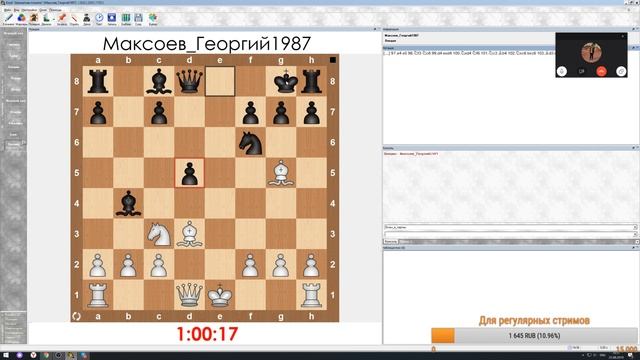This screenshot has width=640, height=360.
Task: Select the white bishop on d3
Action: tap(189, 234)
